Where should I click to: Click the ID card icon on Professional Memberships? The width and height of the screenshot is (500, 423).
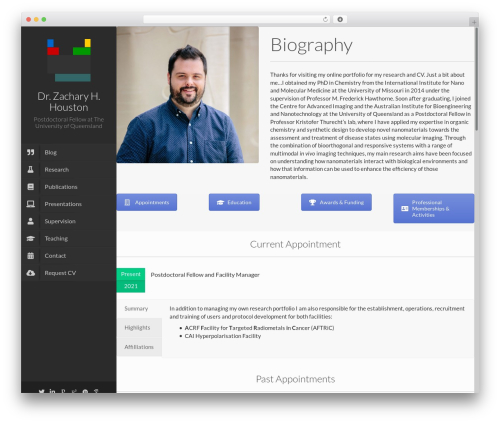[405, 209]
